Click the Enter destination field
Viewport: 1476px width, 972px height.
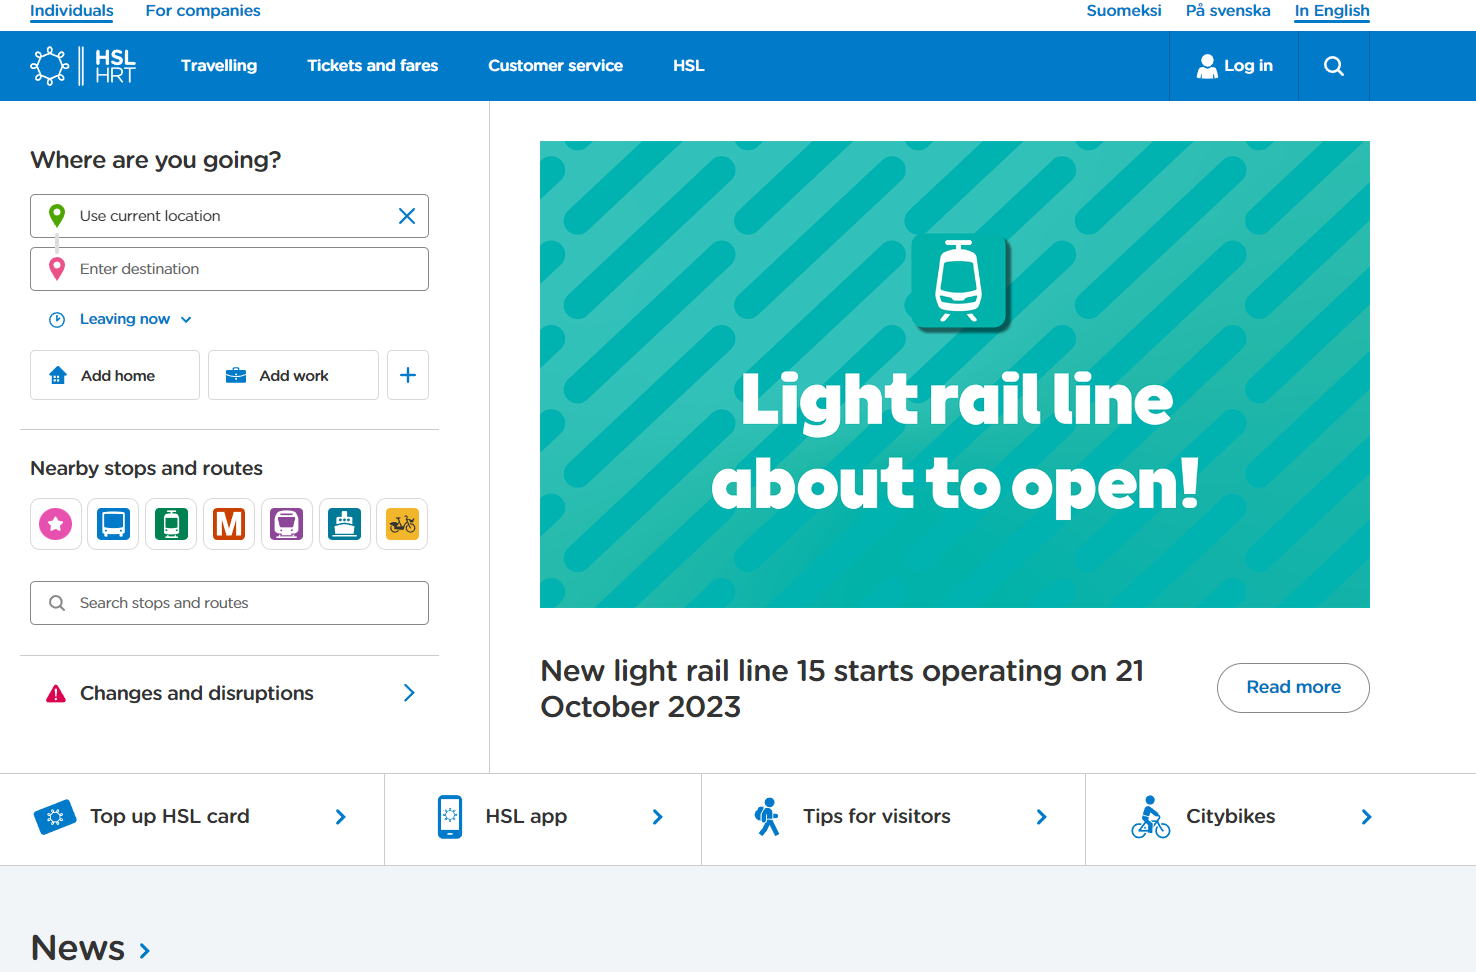(229, 269)
